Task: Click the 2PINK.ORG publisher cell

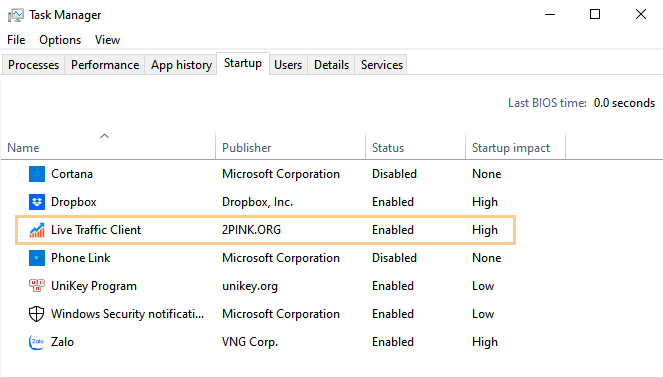Action: click(251, 230)
